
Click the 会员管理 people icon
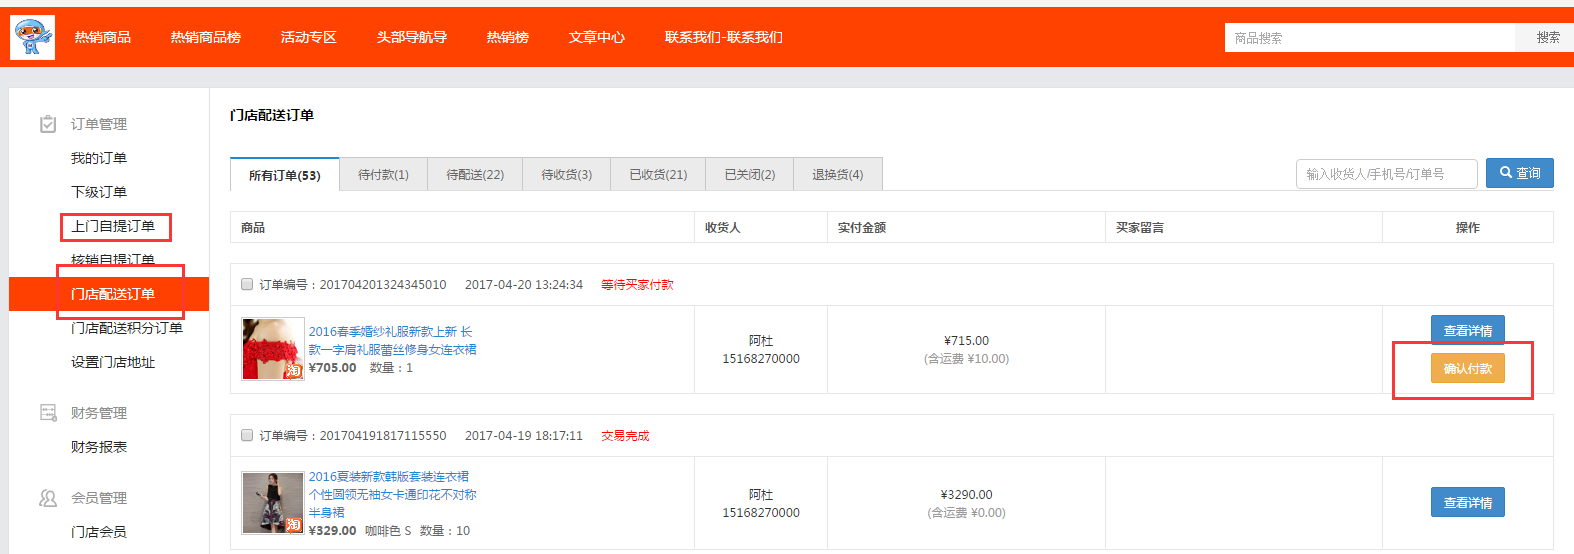(x=48, y=498)
